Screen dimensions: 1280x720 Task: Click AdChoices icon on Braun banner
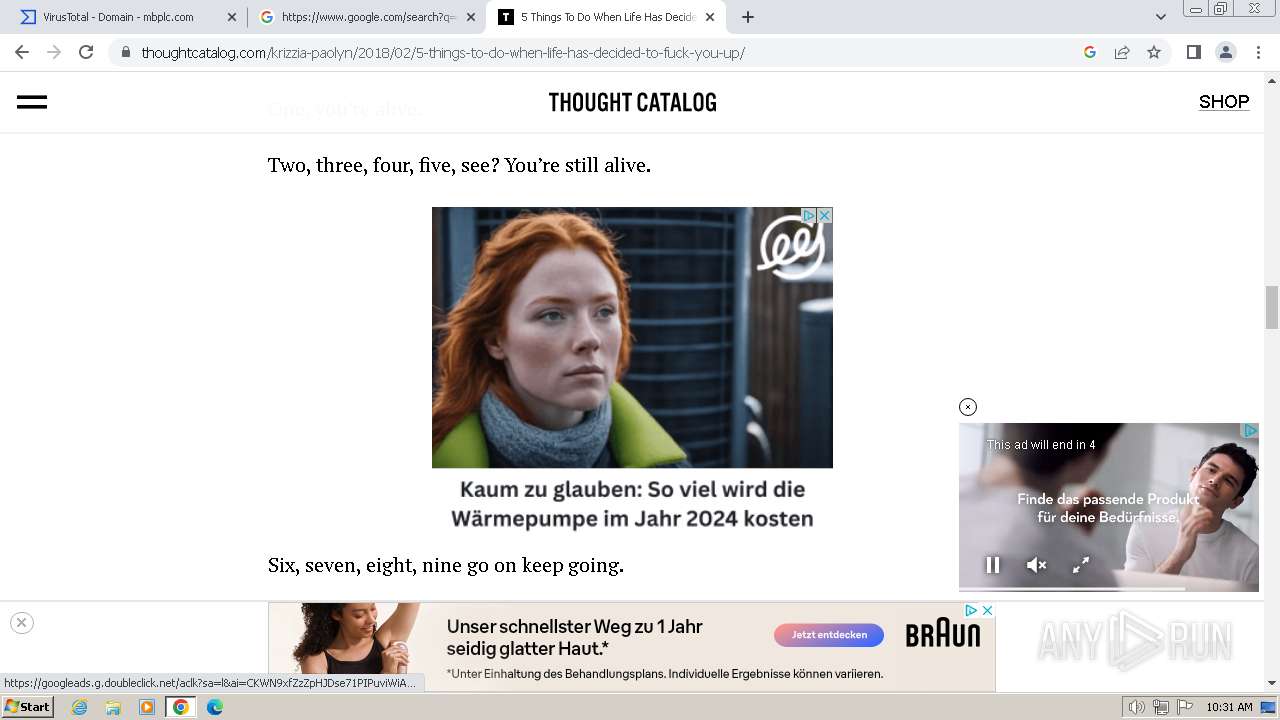coord(971,610)
